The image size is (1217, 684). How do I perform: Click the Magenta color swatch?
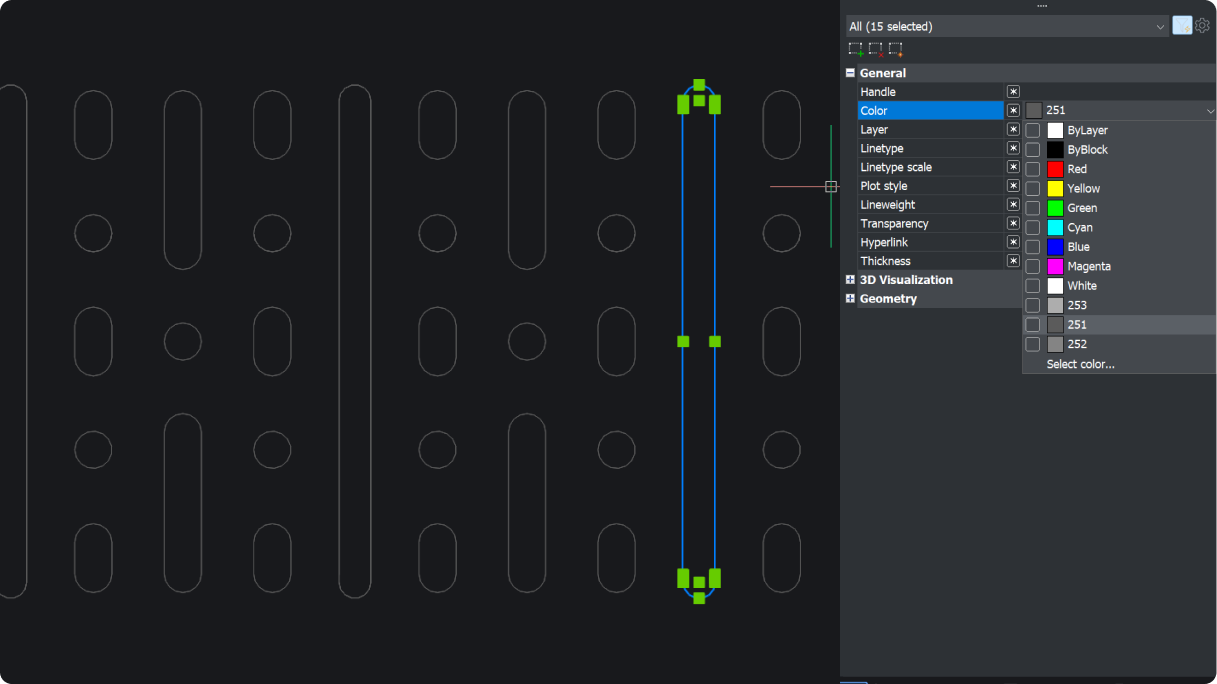[x=1056, y=266]
